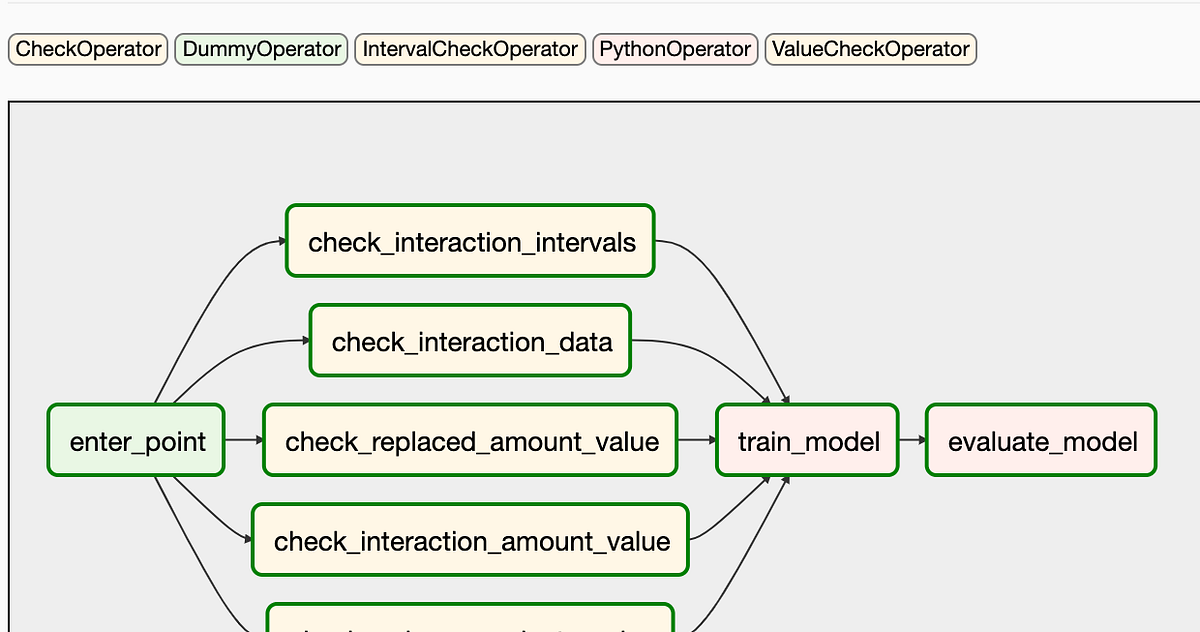Select the evaluate_model task node
The width and height of the screenshot is (1200, 632).
click(x=1041, y=439)
